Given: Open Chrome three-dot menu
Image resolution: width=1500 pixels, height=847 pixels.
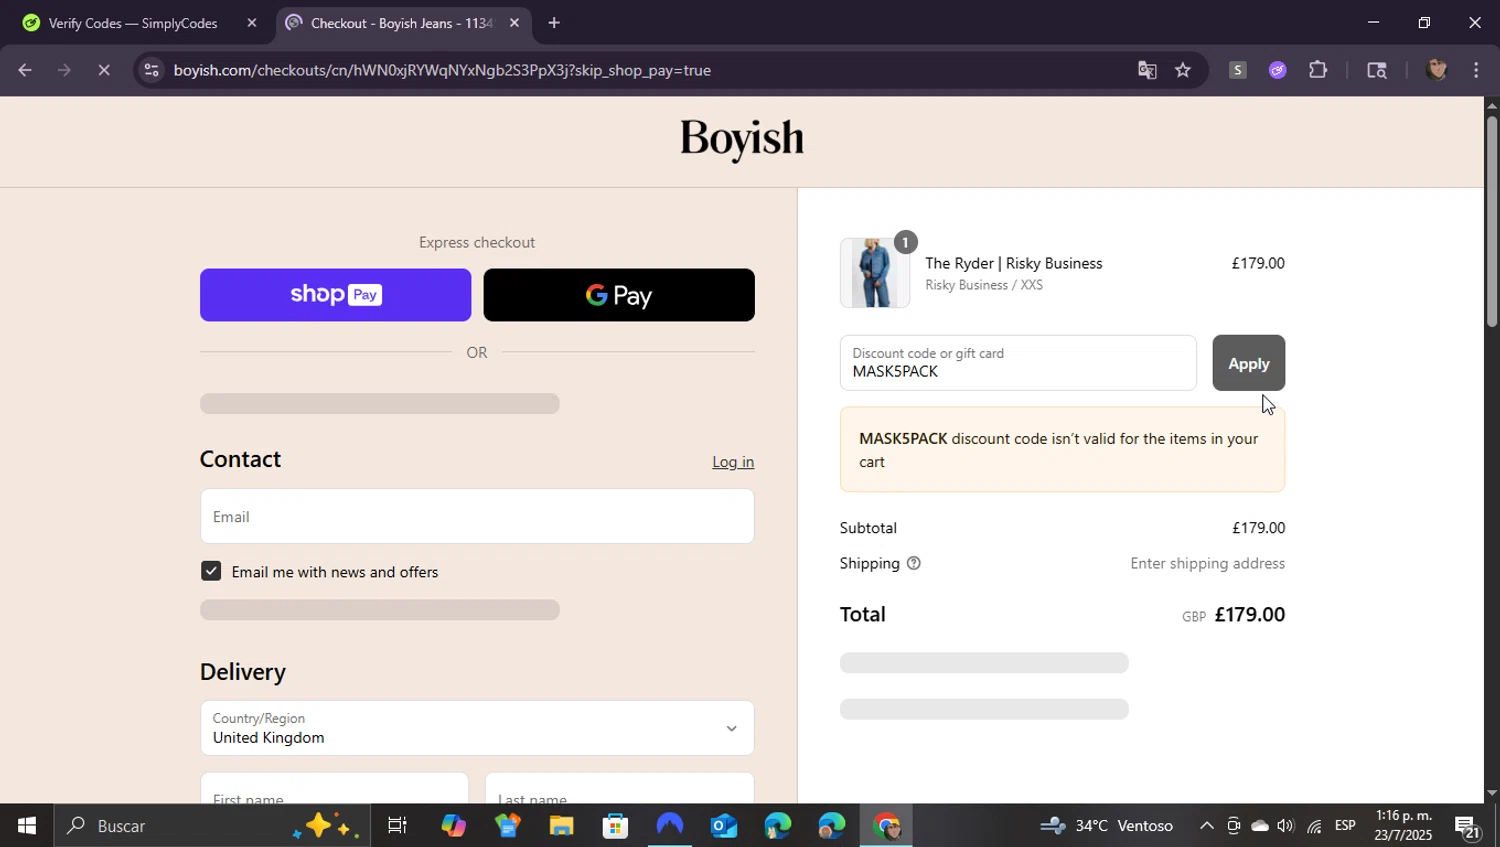Looking at the screenshot, I should click(1477, 70).
